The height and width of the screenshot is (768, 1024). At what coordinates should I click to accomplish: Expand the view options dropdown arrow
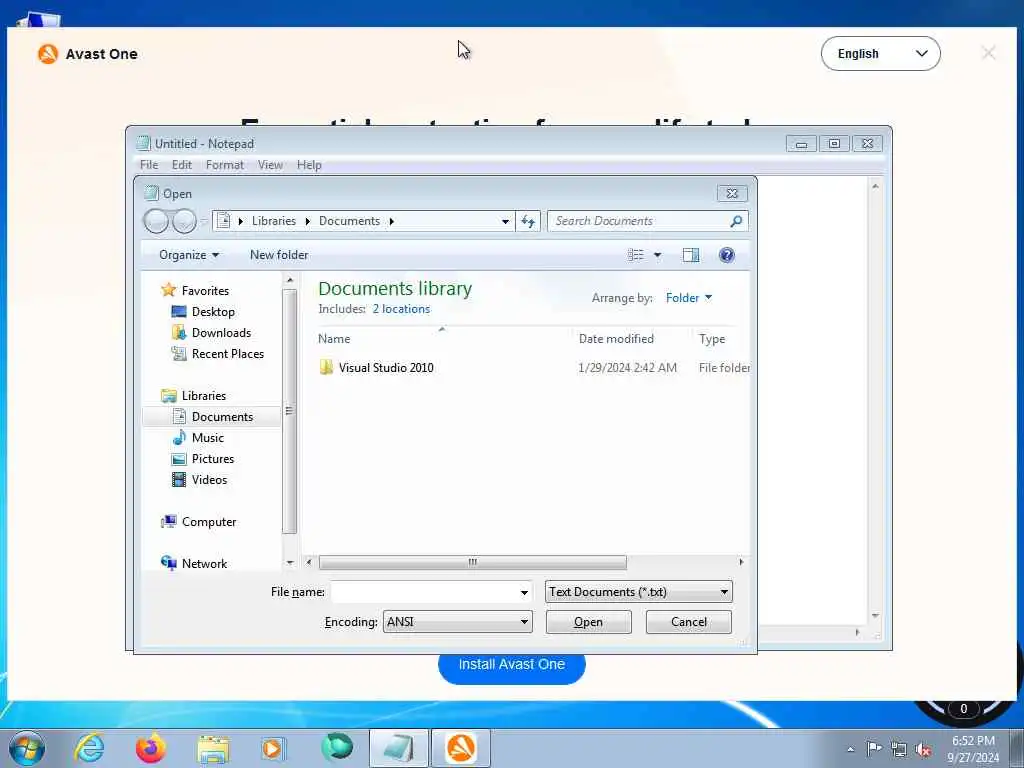point(658,255)
